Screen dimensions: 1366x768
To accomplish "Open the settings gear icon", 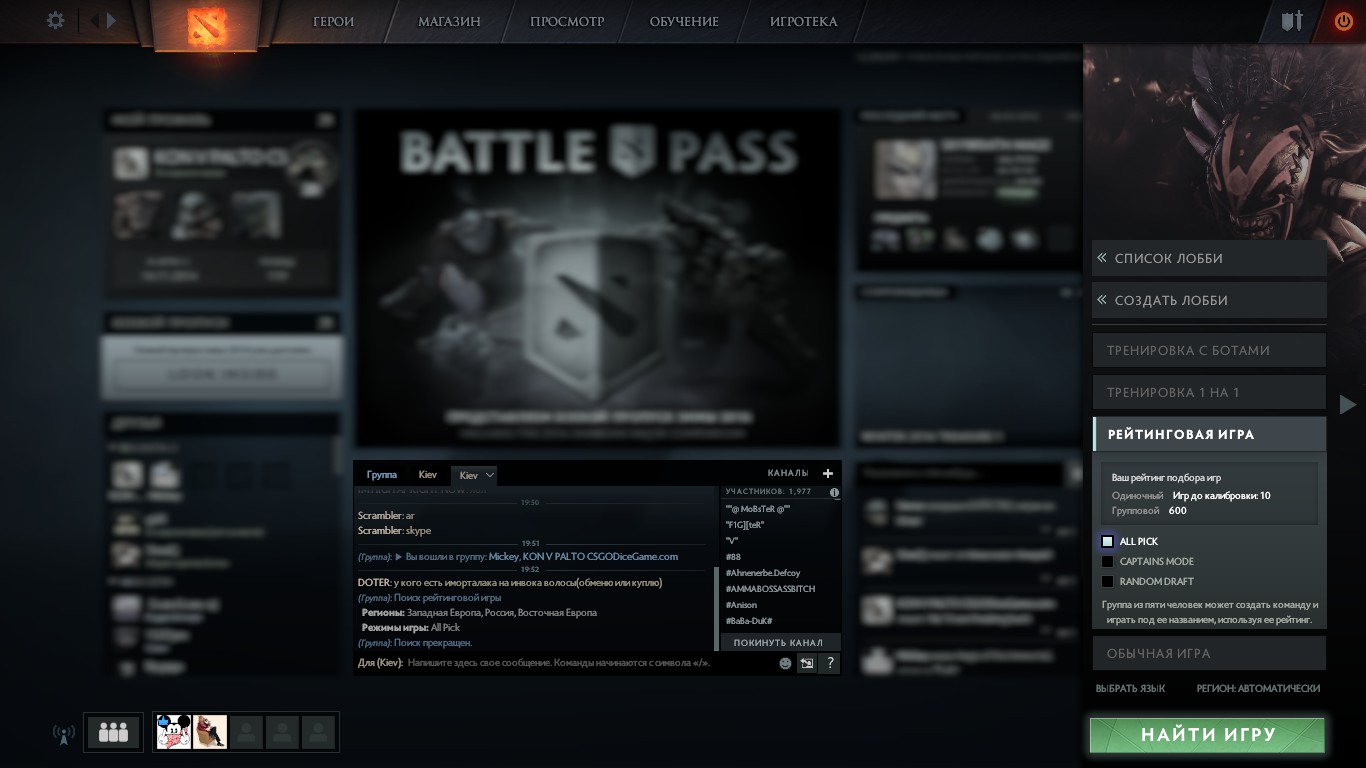I will point(55,20).
